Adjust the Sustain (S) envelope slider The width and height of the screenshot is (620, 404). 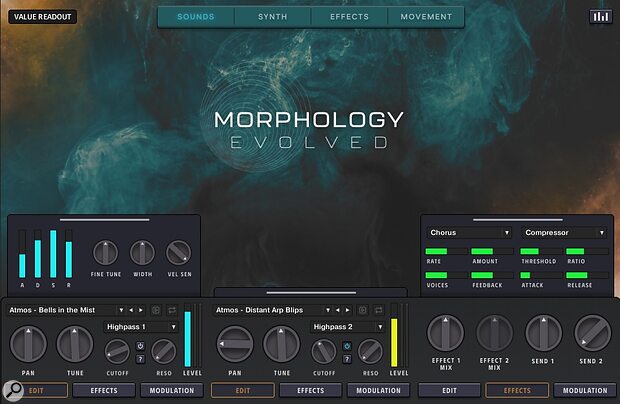(53, 254)
